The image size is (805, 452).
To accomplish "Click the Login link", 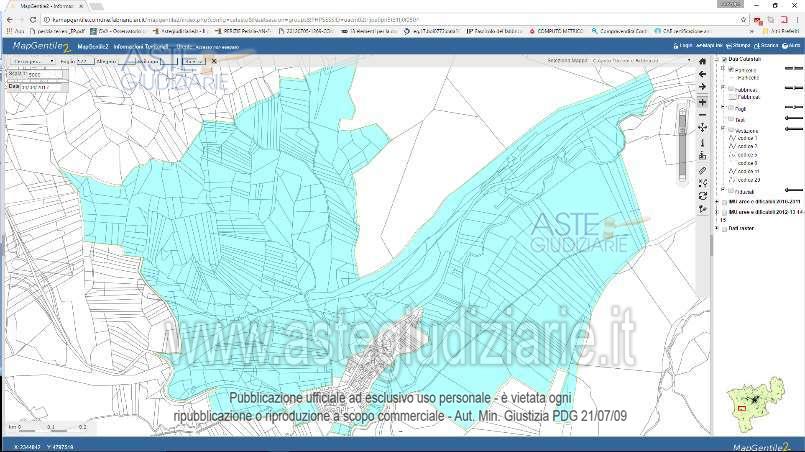I will click(x=684, y=46).
